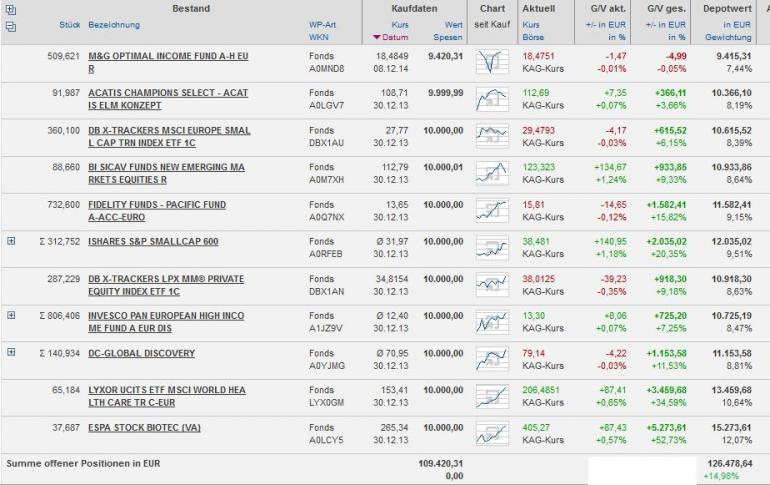Select weighting 12,07% for ESPA STOCK BIOTEC
770x485 pixels.
[739, 440]
